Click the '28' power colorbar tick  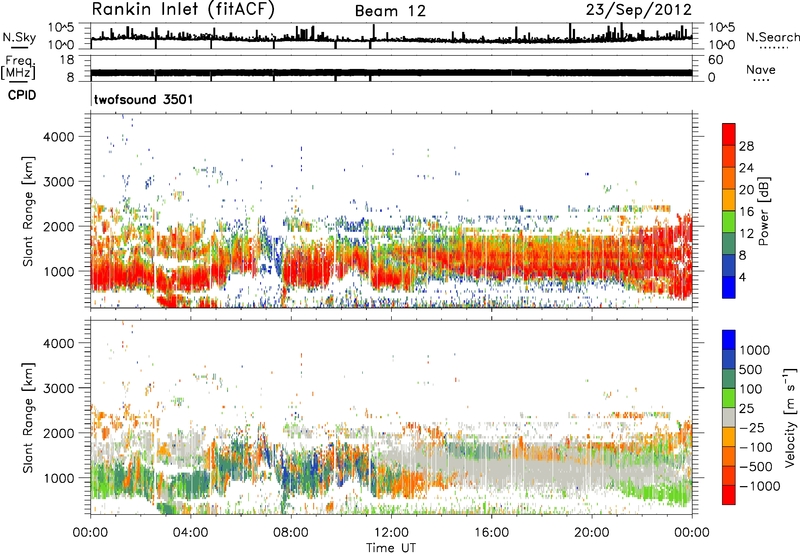click(x=746, y=146)
